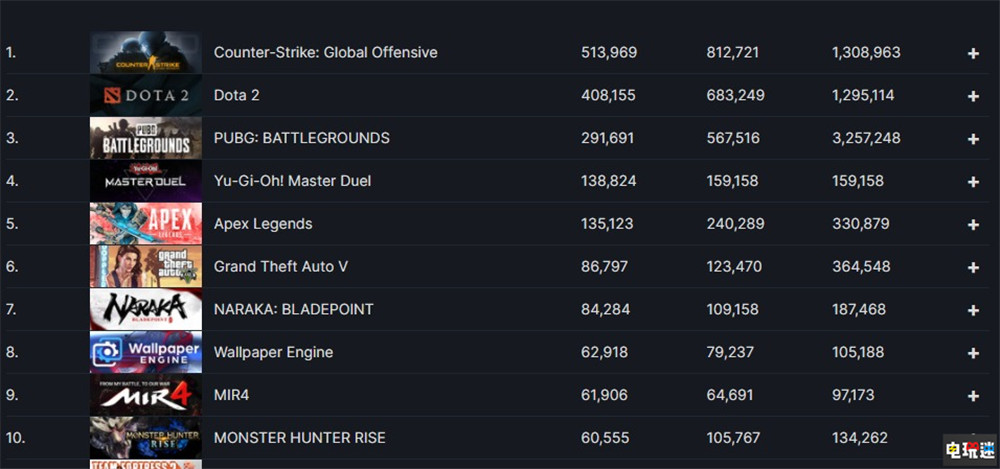This screenshot has width=1000, height=469.
Task: Click the PUBG: BATTLEGROUNDS game name
Action: pyautogui.click(x=301, y=138)
